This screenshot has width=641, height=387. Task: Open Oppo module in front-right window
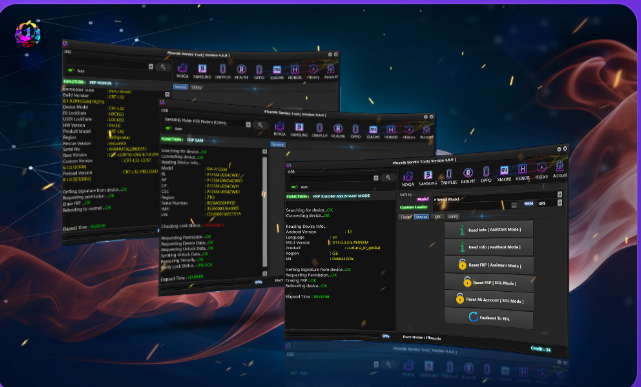[486, 174]
